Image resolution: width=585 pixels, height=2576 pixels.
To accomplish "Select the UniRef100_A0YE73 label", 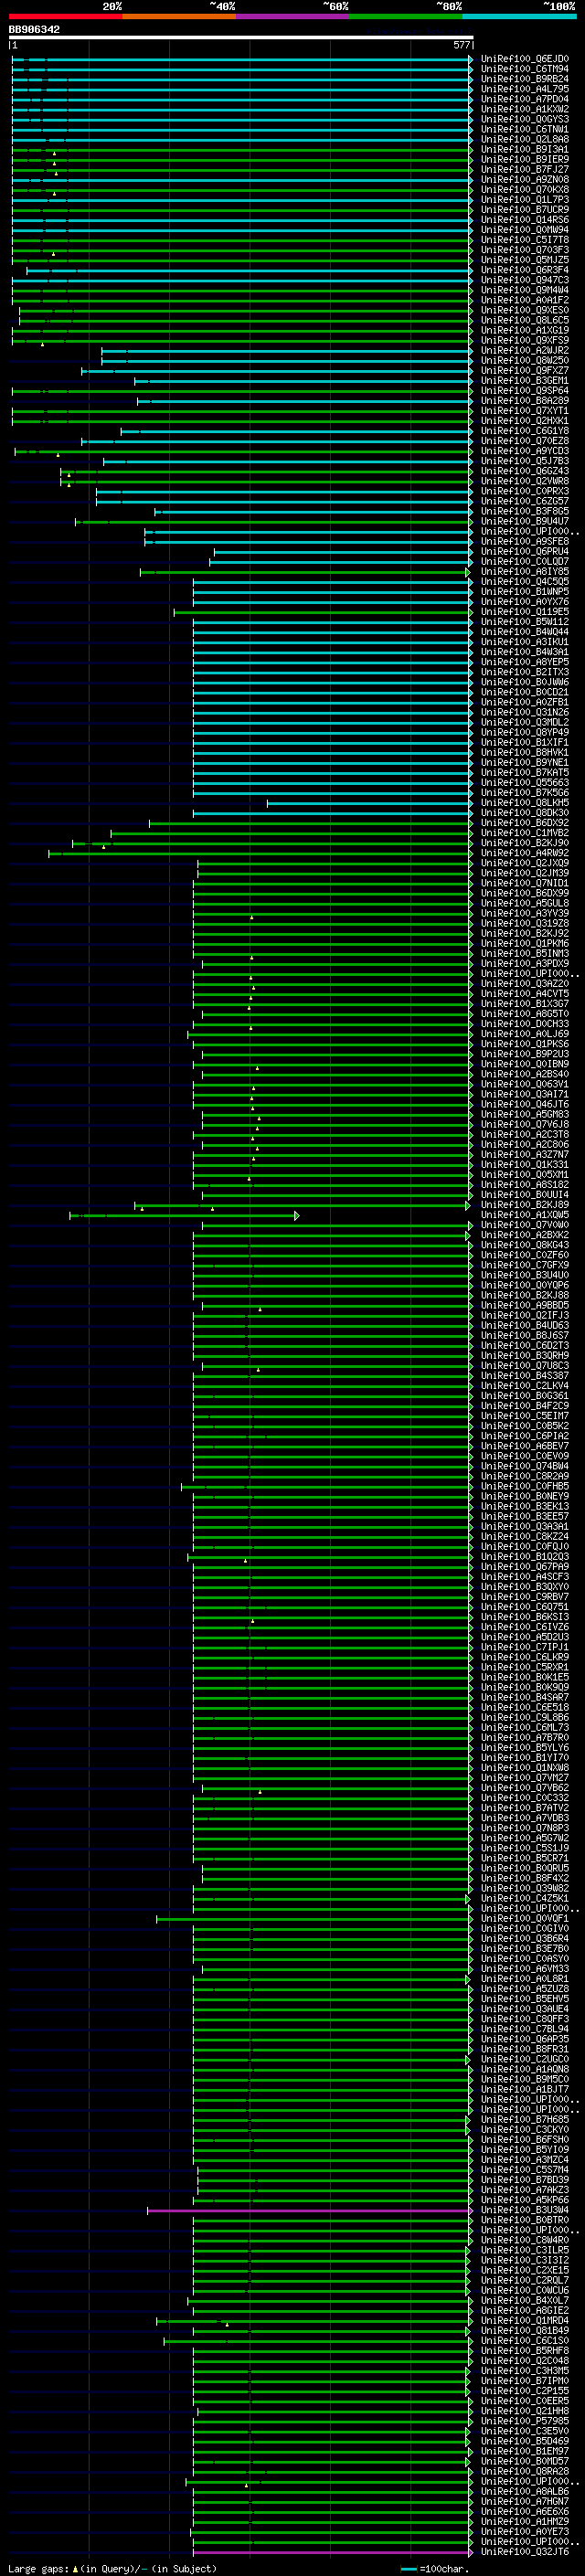I will click(x=525, y=2531).
